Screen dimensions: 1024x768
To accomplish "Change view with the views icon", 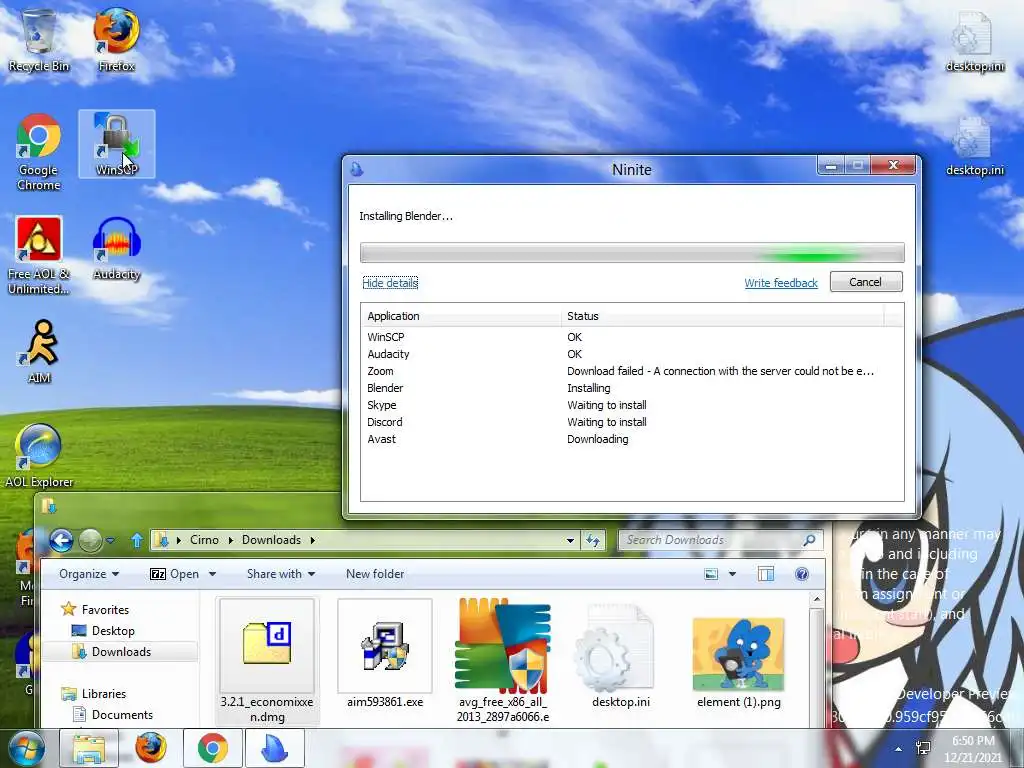I will click(711, 574).
